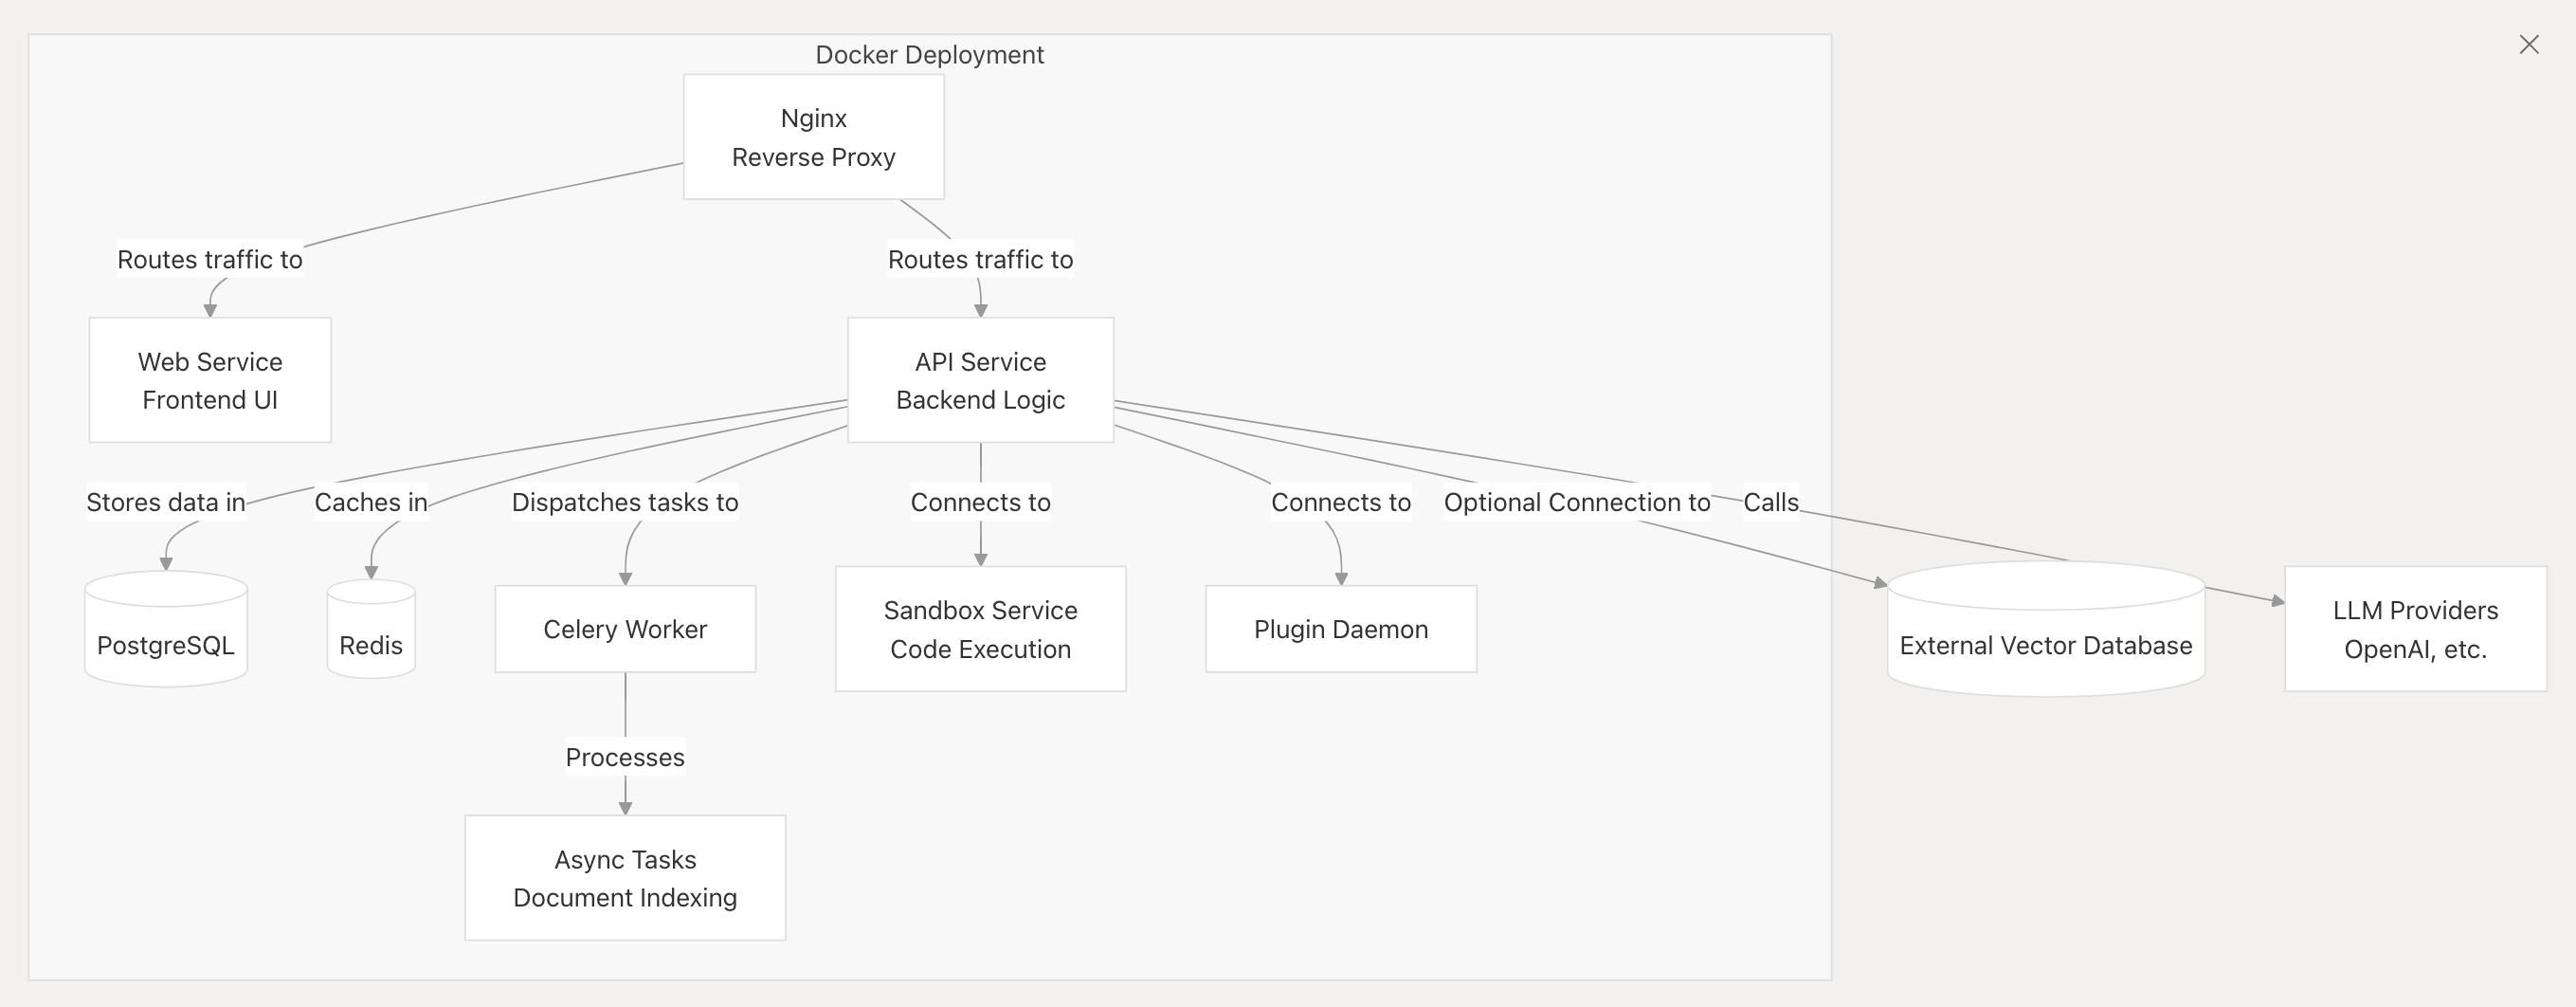Click the Processes edge label

click(x=625, y=757)
